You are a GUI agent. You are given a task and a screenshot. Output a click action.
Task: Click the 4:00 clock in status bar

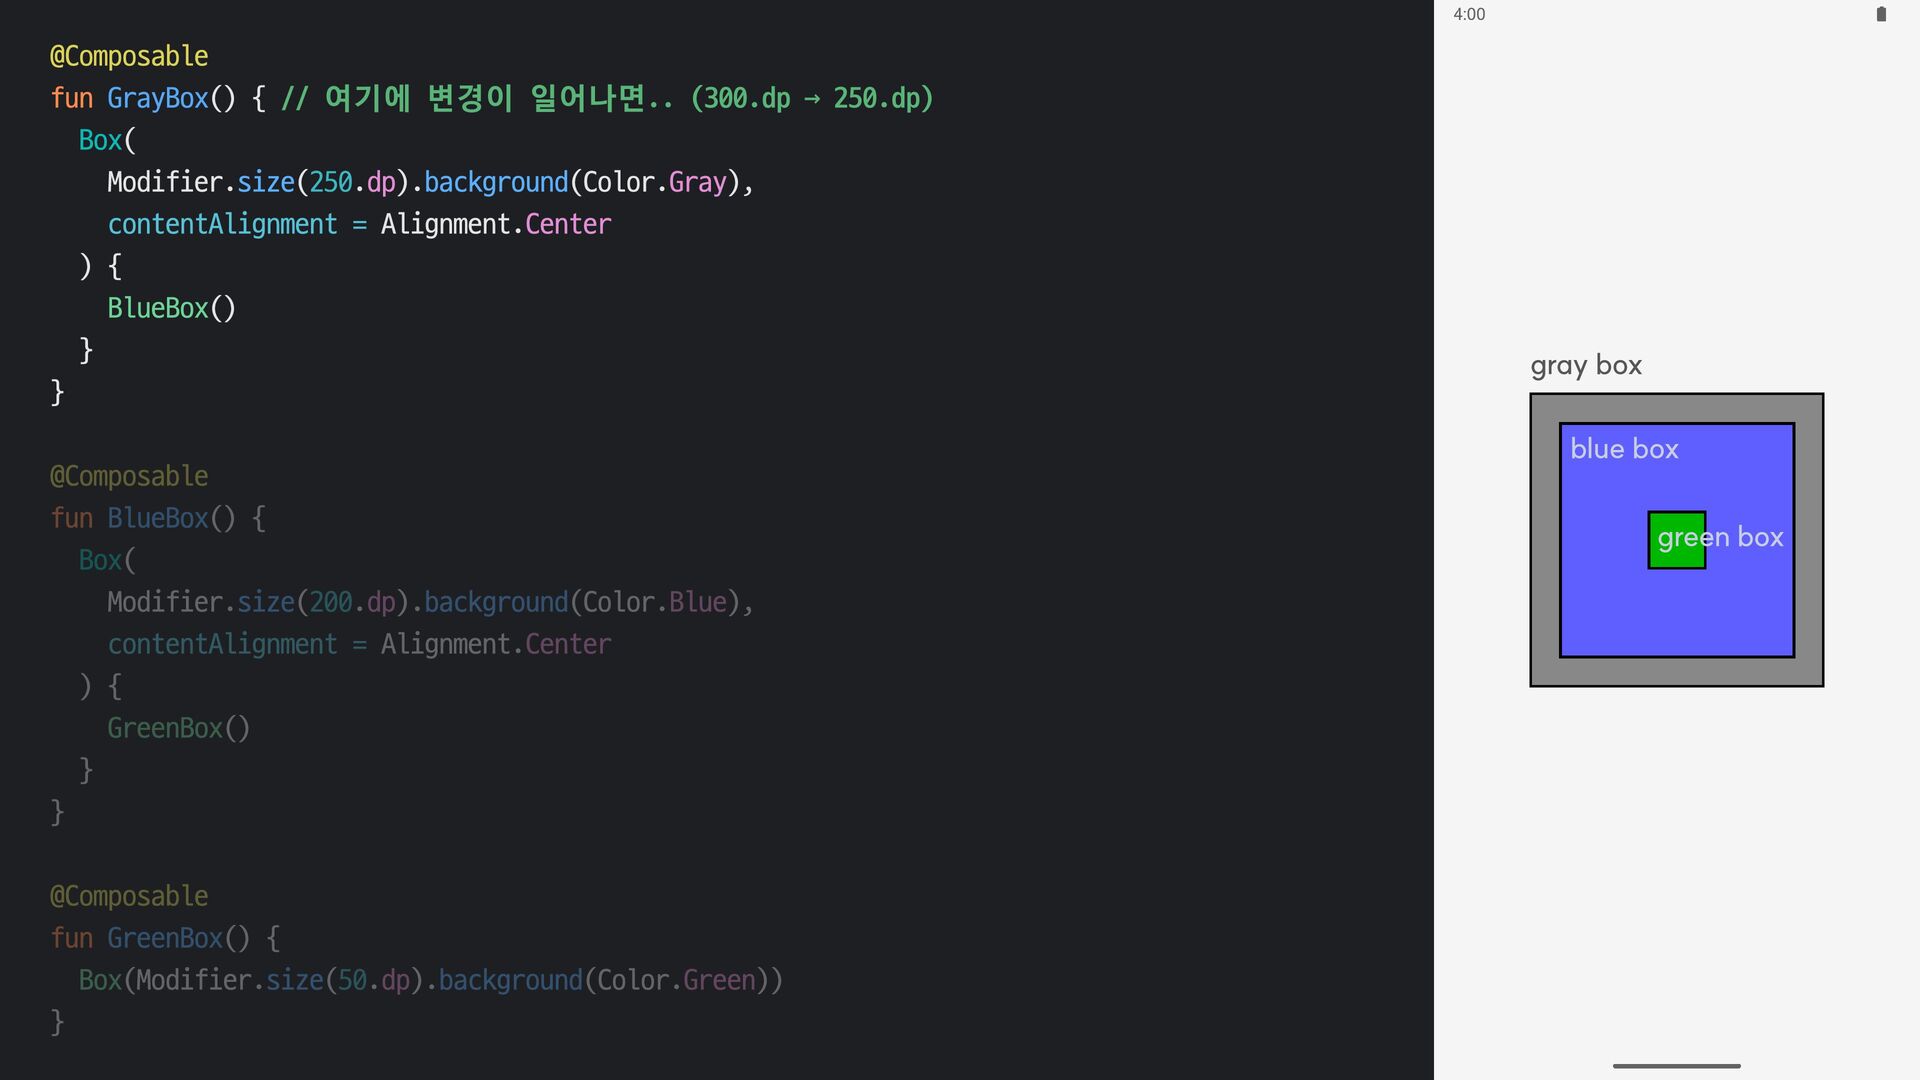tap(1469, 14)
